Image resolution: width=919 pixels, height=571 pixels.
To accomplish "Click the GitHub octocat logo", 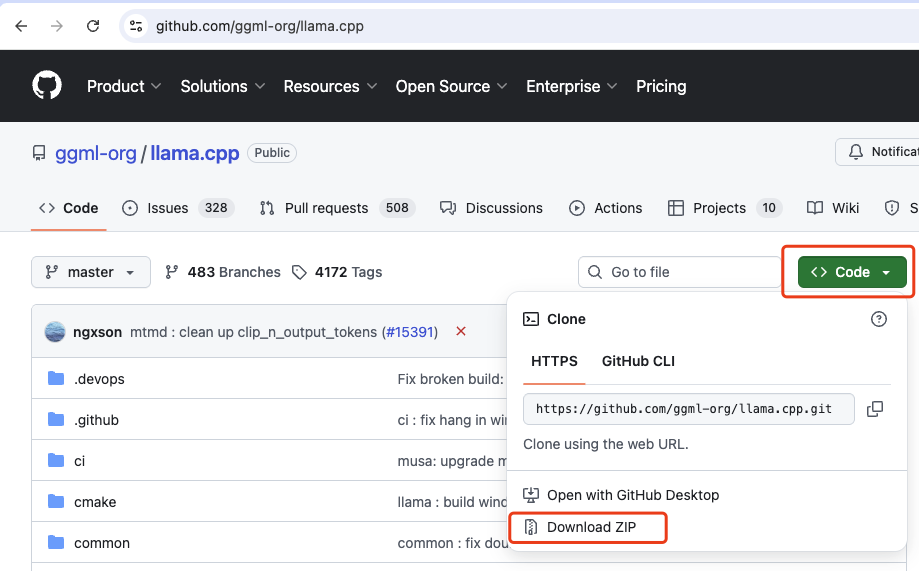I will pyautogui.click(x=47, y=86).
